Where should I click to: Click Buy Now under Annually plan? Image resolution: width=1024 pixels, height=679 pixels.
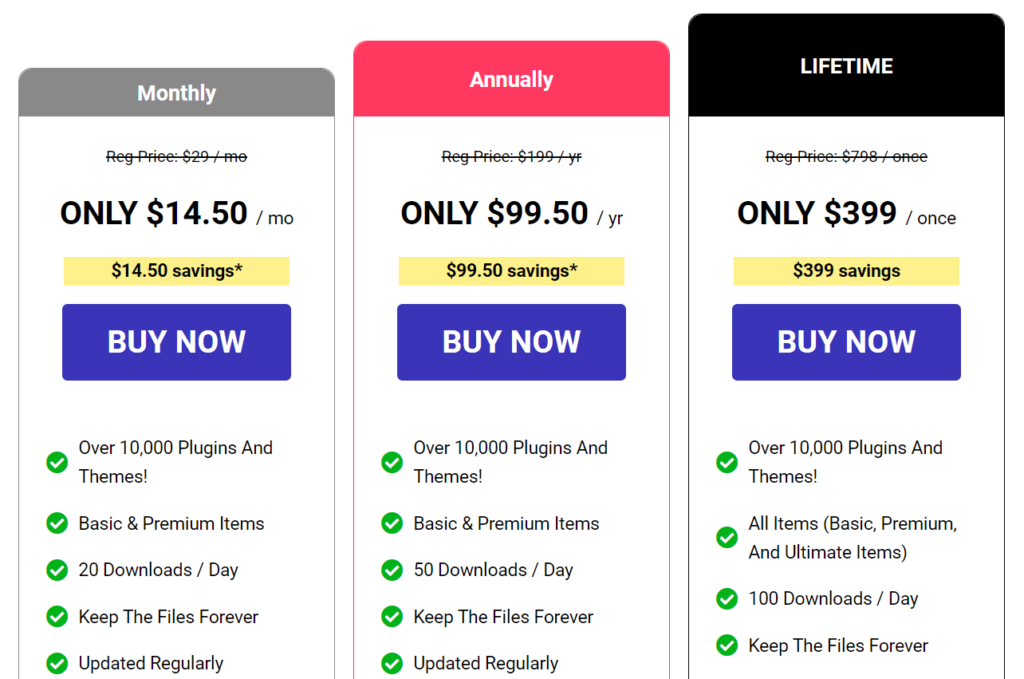pyautogui.click(x=511, y=342)
